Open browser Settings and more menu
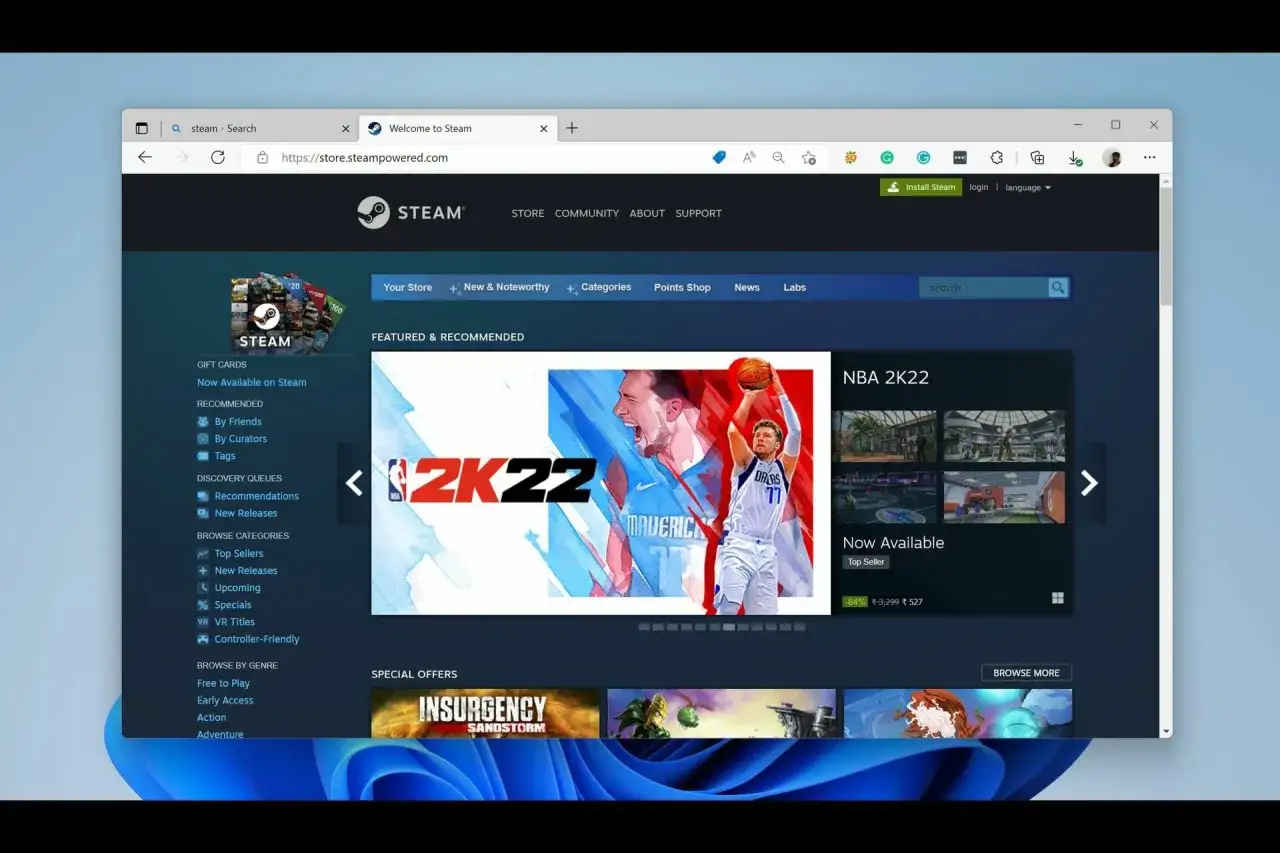The image size is (1280, 853). coord(1150,157)
